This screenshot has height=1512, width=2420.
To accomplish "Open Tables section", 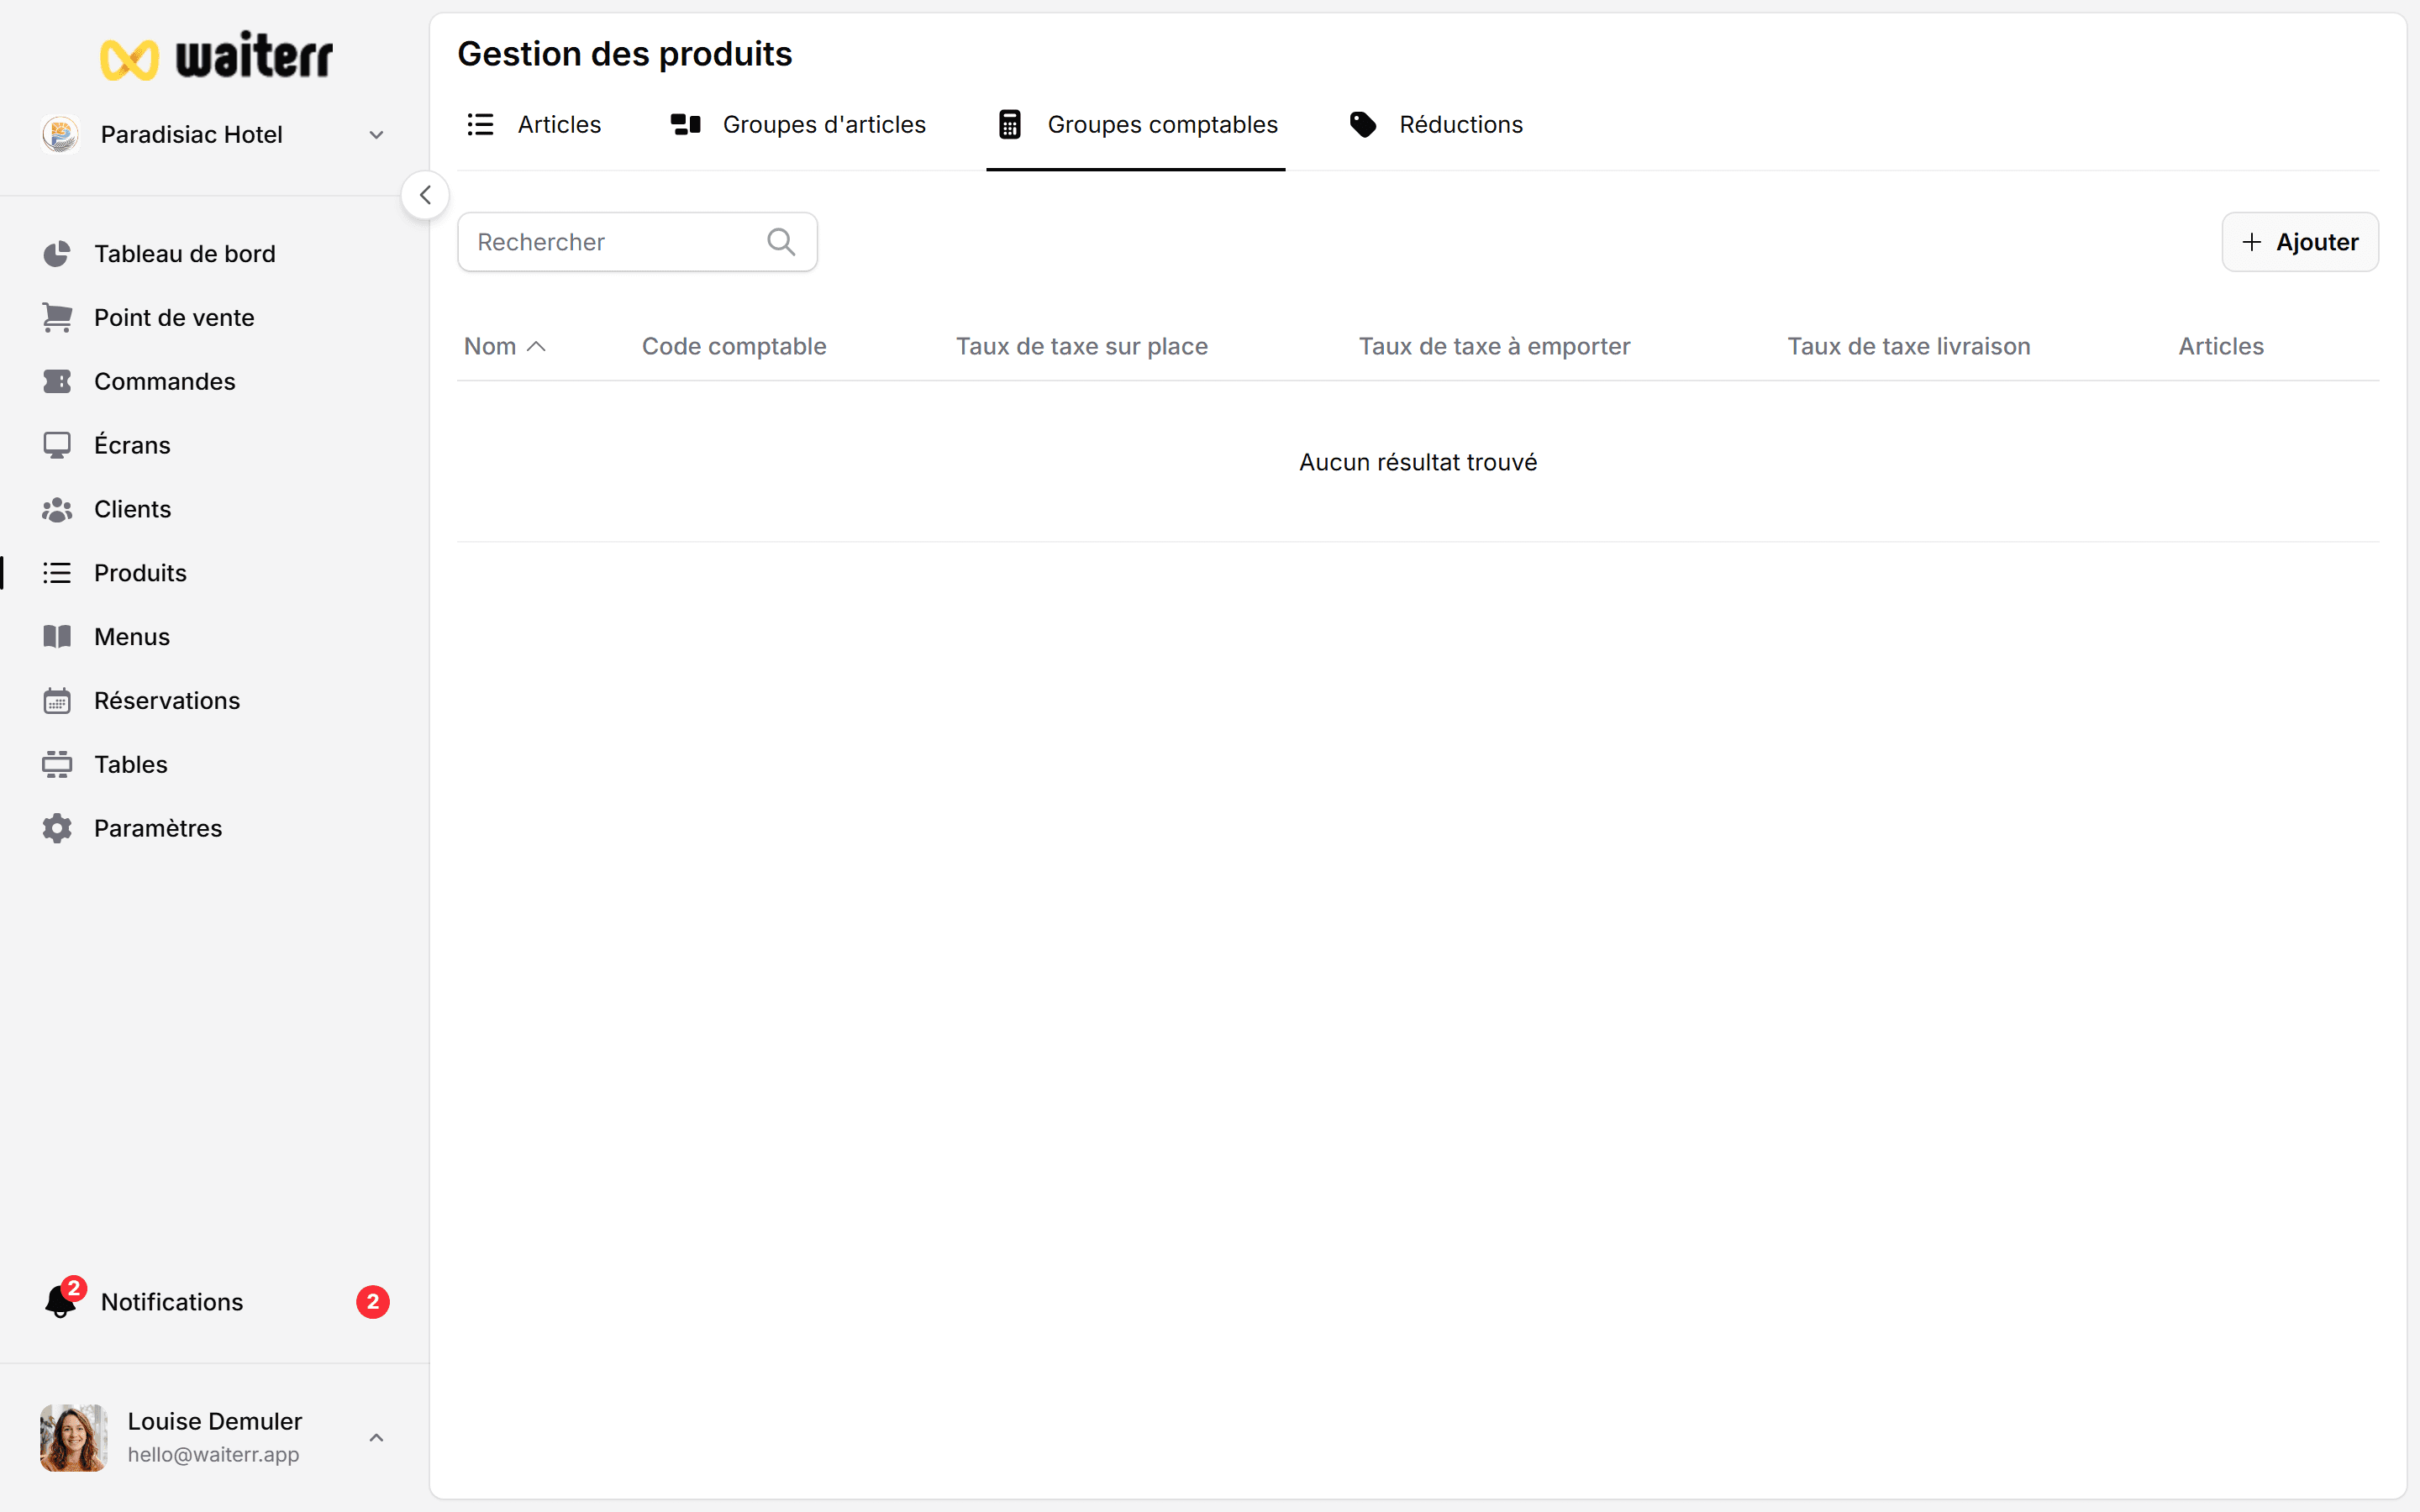I will click(x=131, y=765).
